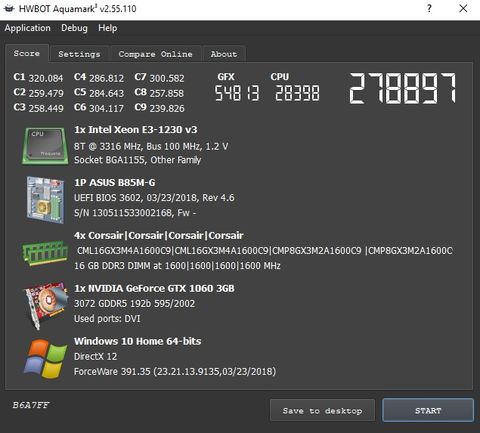This screenshot has width=480, height=433.
Task: Click the GFX label
Action: (x=226, y=77)
